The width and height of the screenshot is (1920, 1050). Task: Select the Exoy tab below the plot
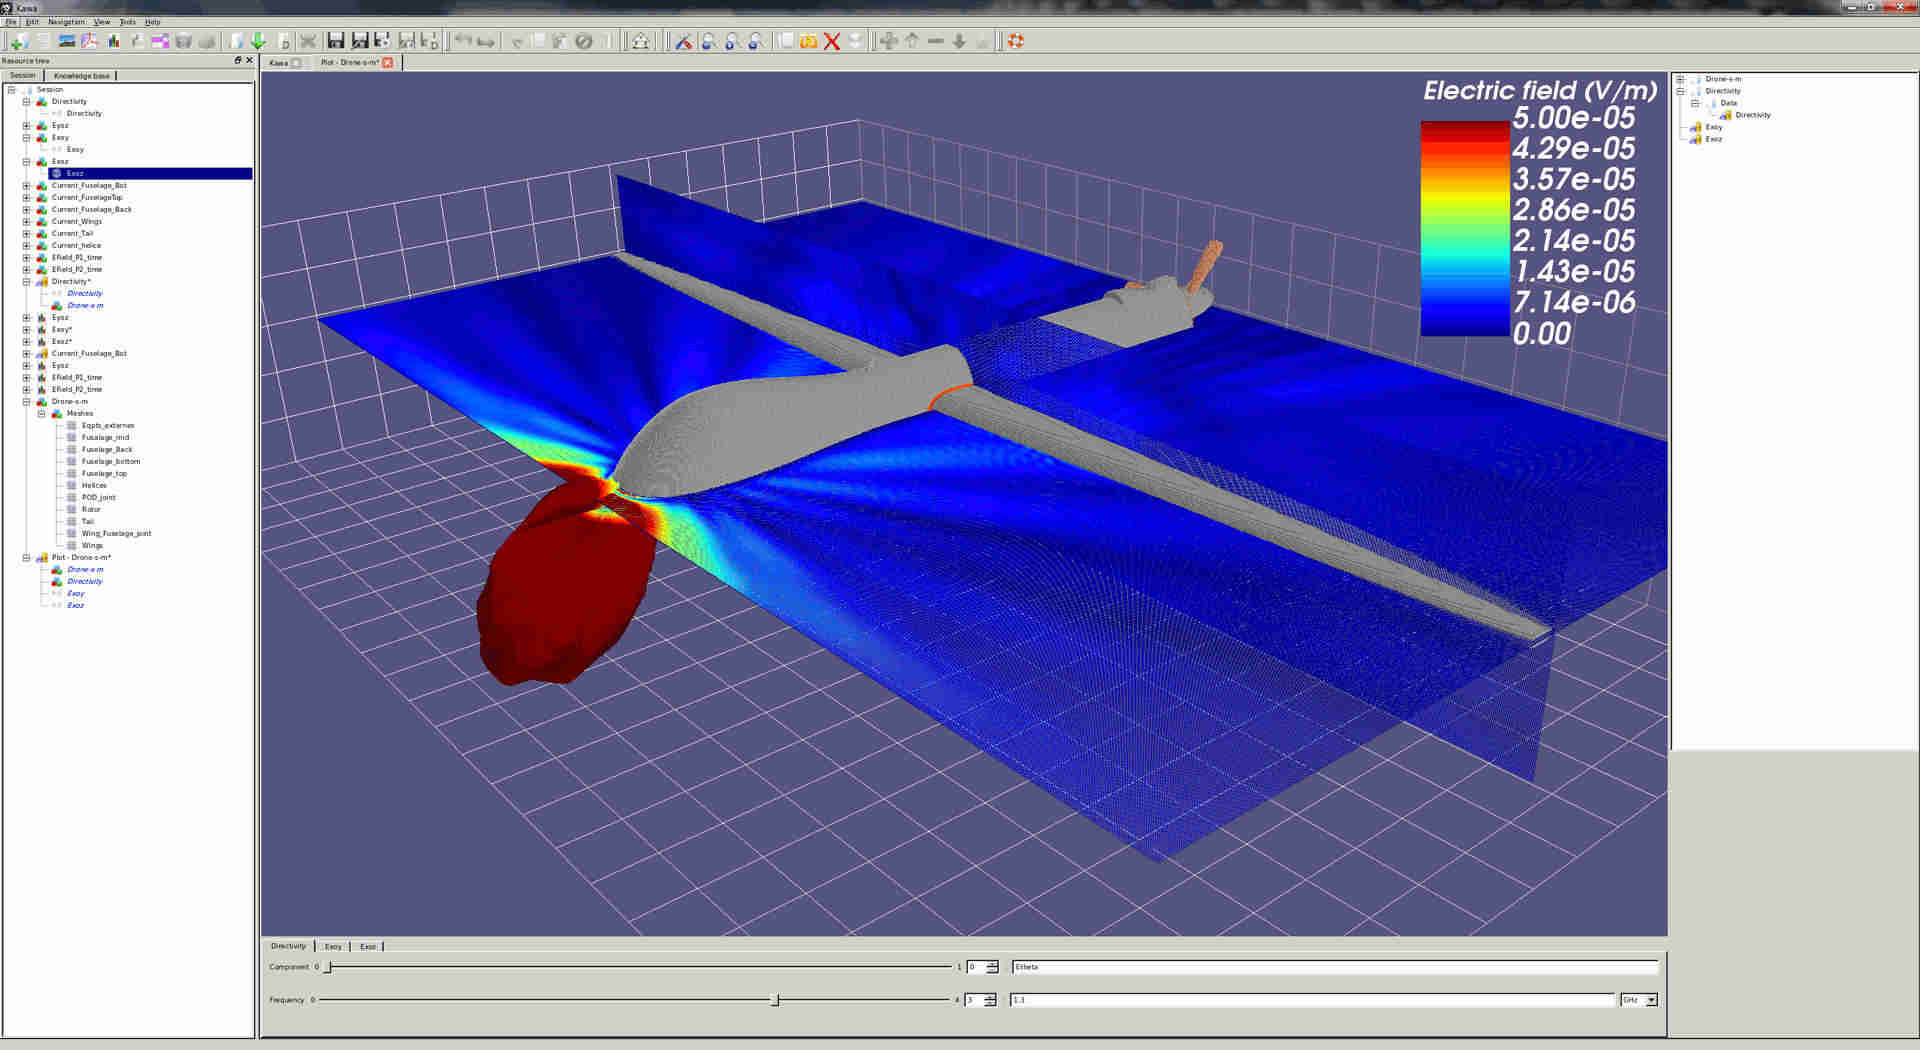pos(333,946)
